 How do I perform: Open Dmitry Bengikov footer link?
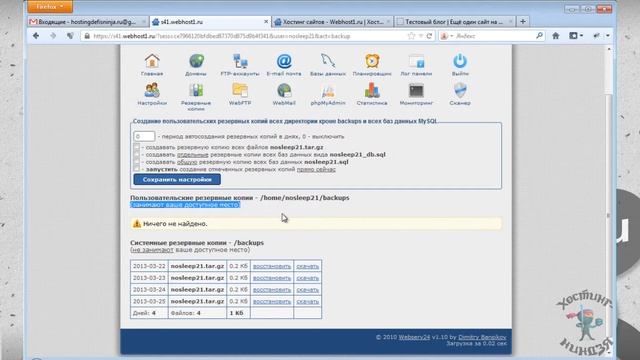[x=482, y=337]
